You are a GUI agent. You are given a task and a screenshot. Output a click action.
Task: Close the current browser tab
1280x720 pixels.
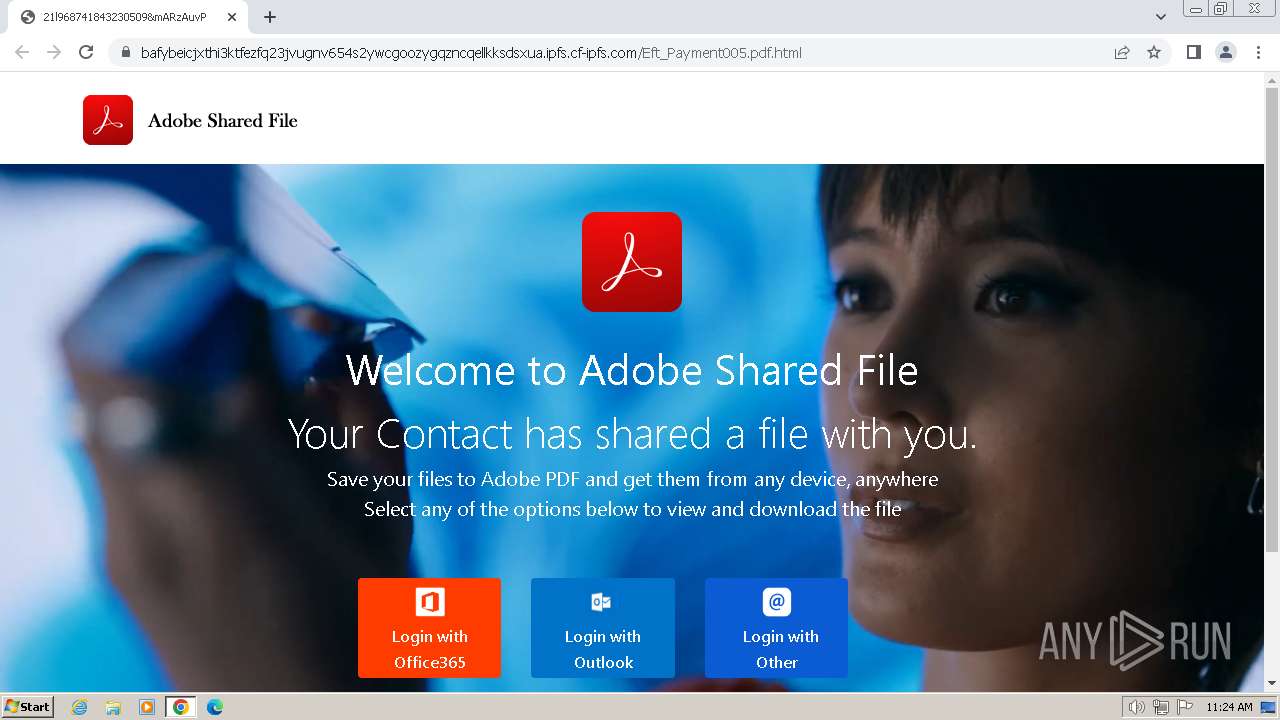(x=232, y=17)
